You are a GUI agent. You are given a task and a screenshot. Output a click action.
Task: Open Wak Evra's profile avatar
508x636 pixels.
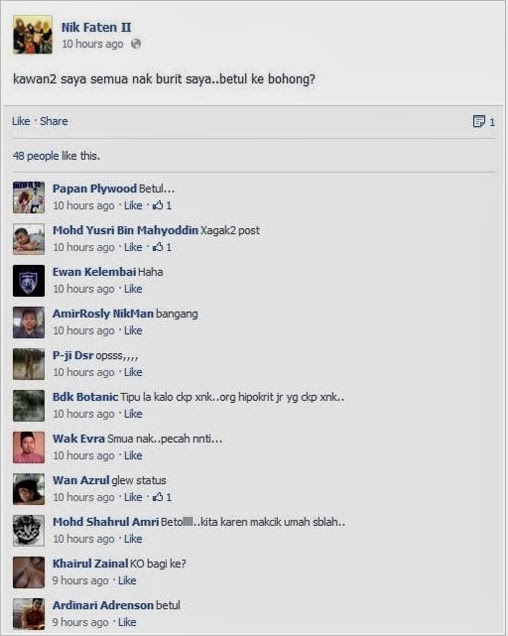[x=29, y=447]
